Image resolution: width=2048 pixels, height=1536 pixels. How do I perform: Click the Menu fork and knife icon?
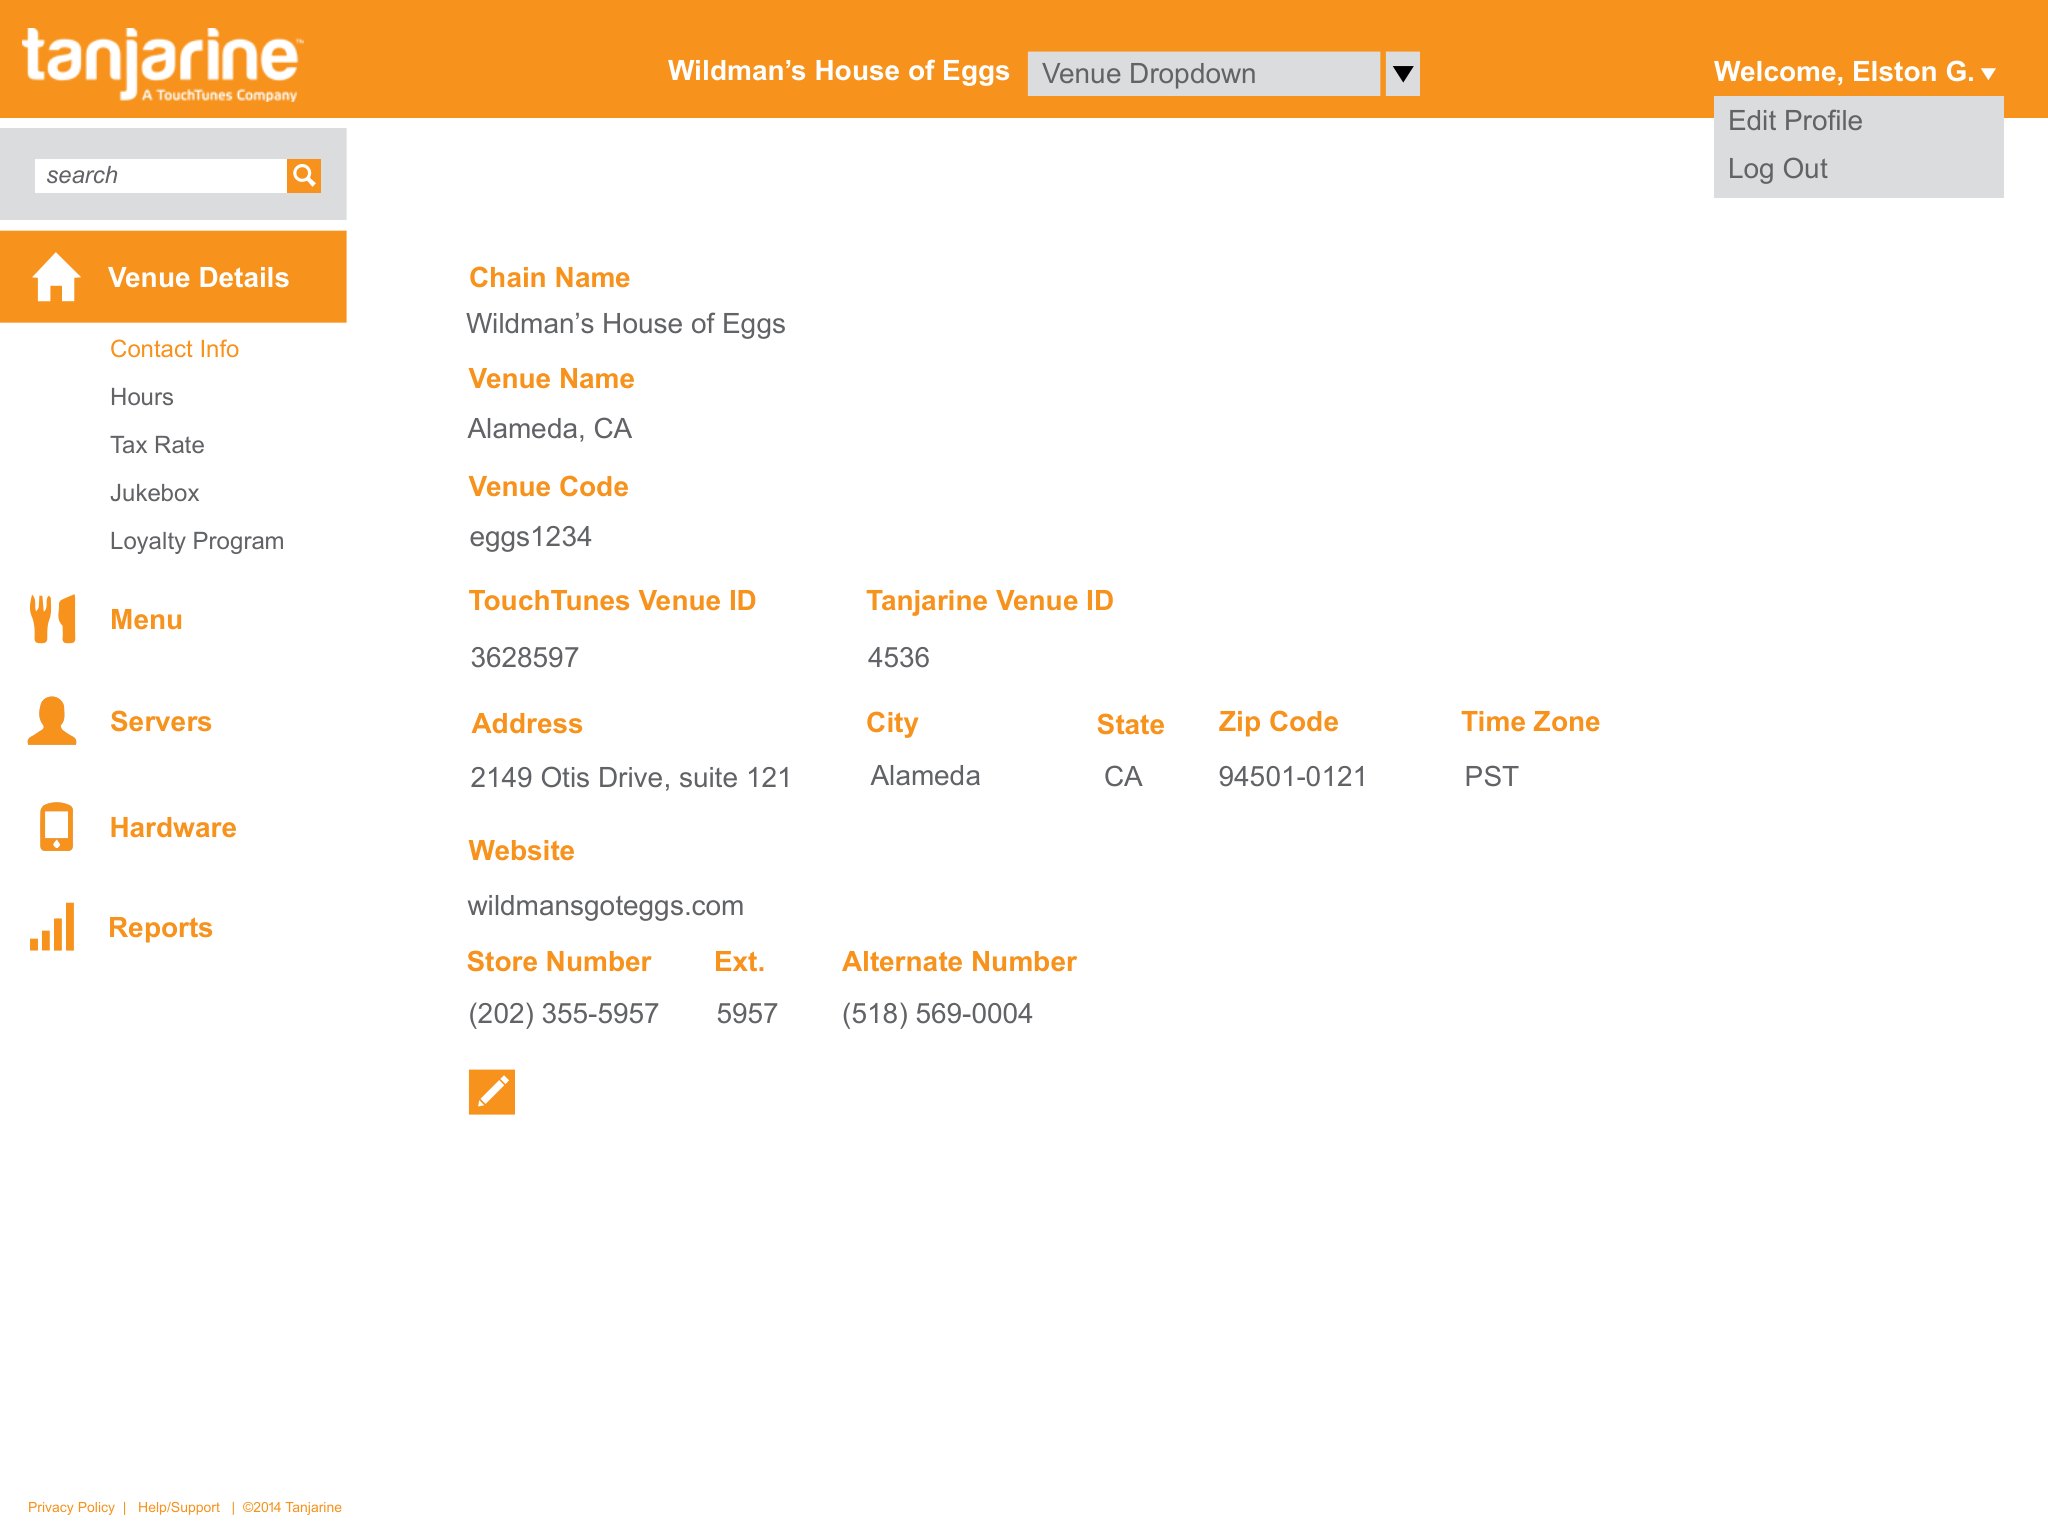click(x=53, y=619)
